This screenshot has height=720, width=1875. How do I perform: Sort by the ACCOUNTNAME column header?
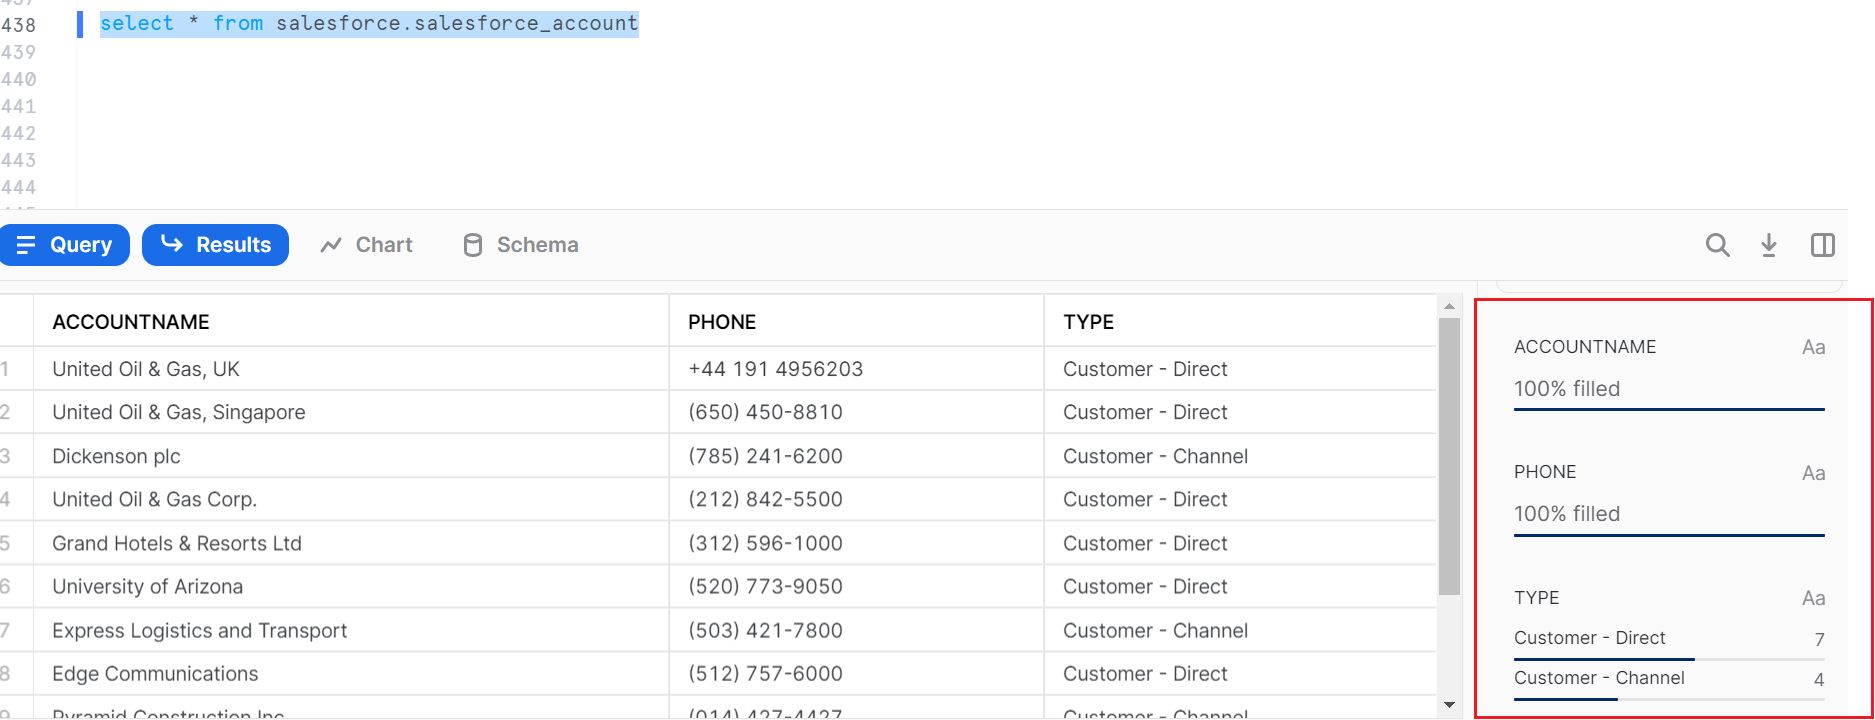[131, 322]
